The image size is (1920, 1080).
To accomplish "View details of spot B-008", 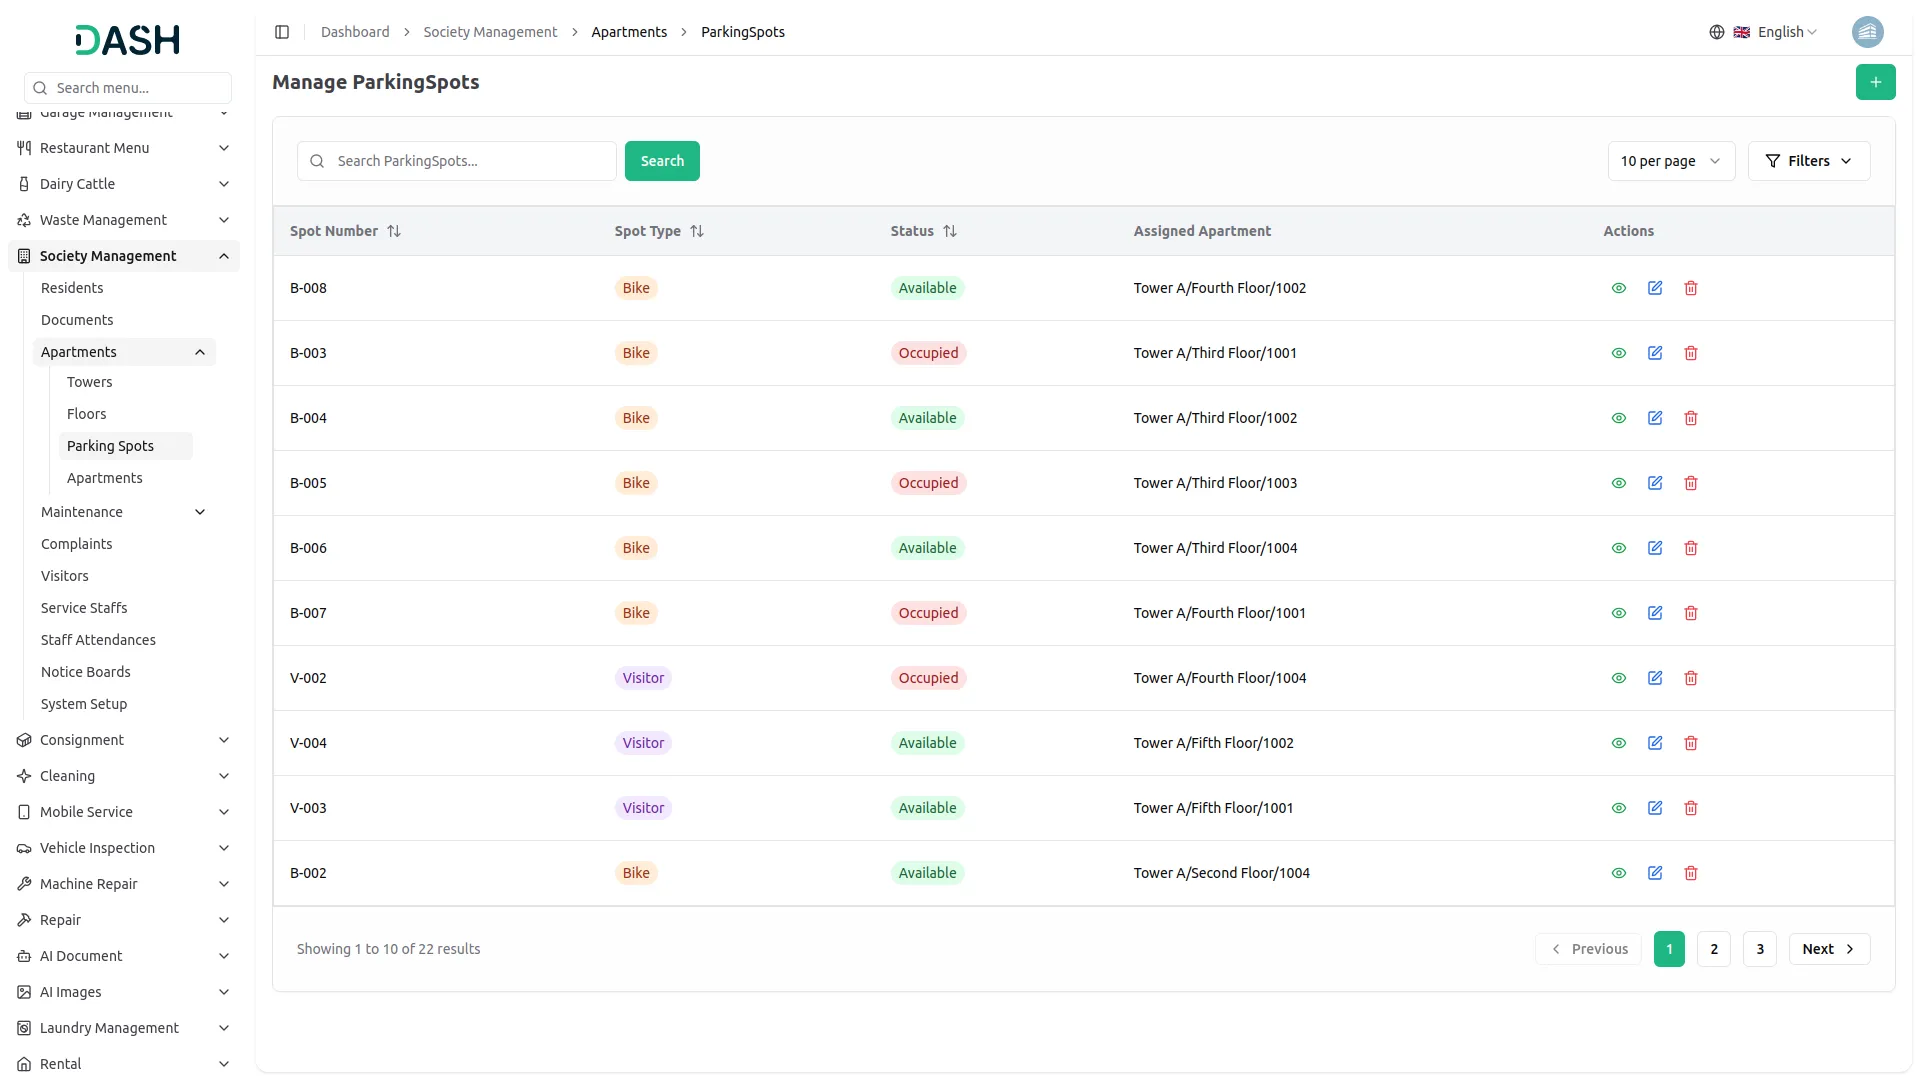I will [1619, 288].
